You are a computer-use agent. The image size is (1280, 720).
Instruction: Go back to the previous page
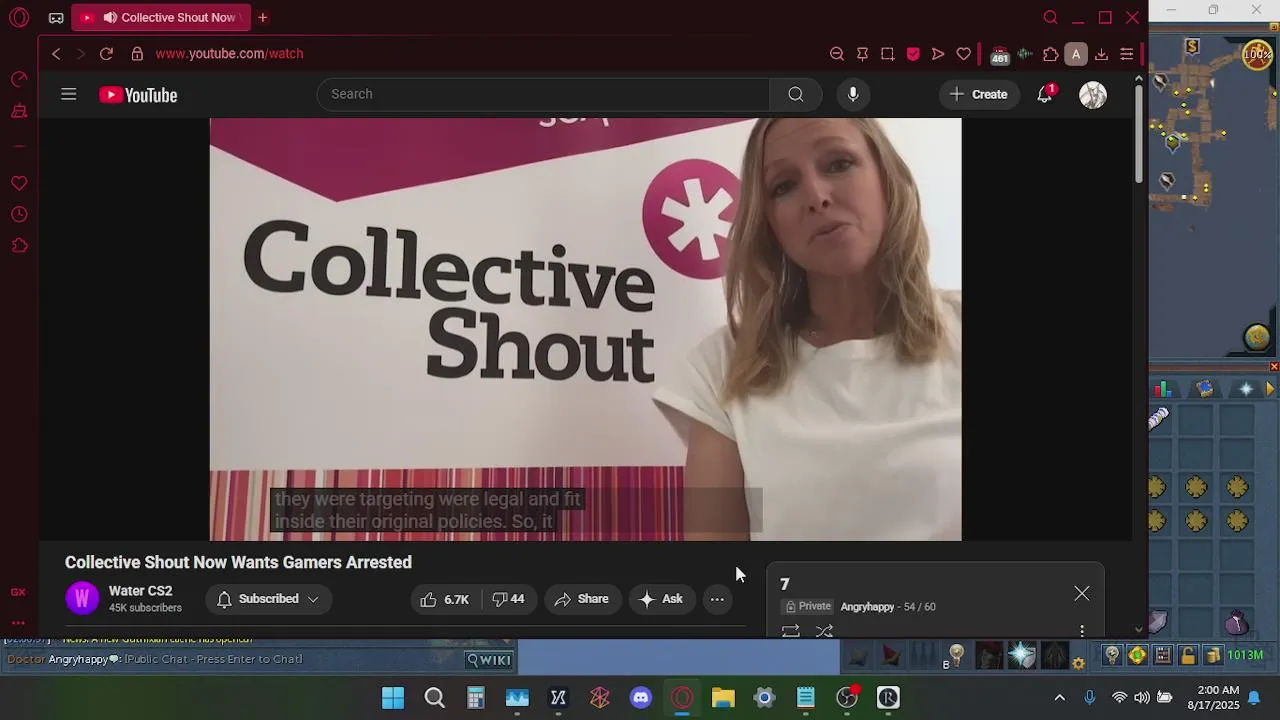[x=56, y=54]
